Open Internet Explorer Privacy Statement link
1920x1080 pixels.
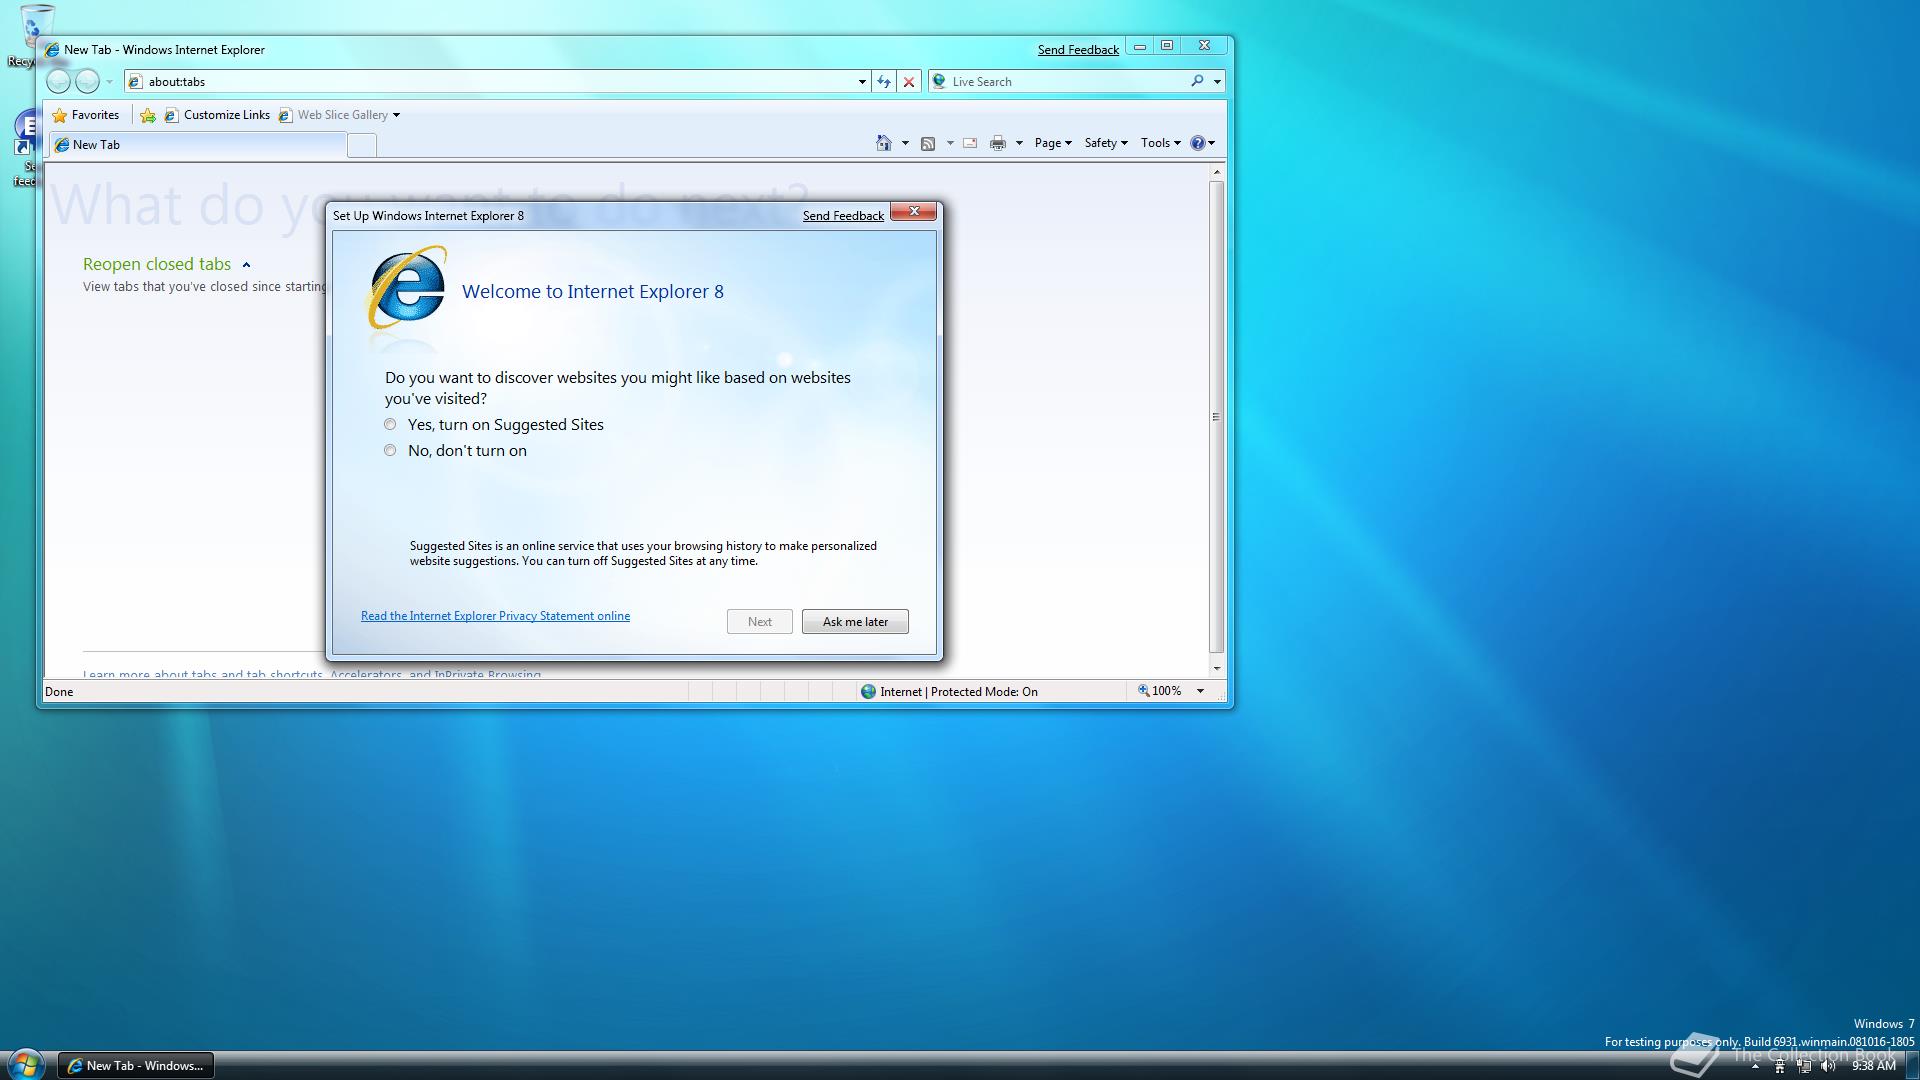click(495, 616)
